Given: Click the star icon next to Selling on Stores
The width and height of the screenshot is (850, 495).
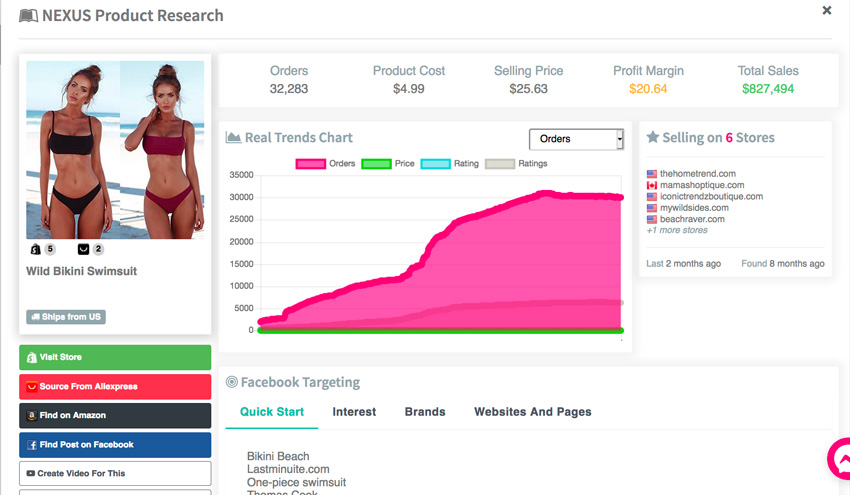Looking at the screenshot, I should (x=652, y=137).
